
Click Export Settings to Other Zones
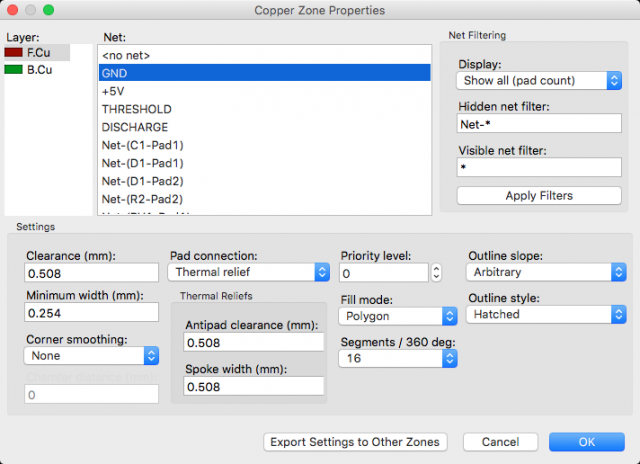click(355, 442)
